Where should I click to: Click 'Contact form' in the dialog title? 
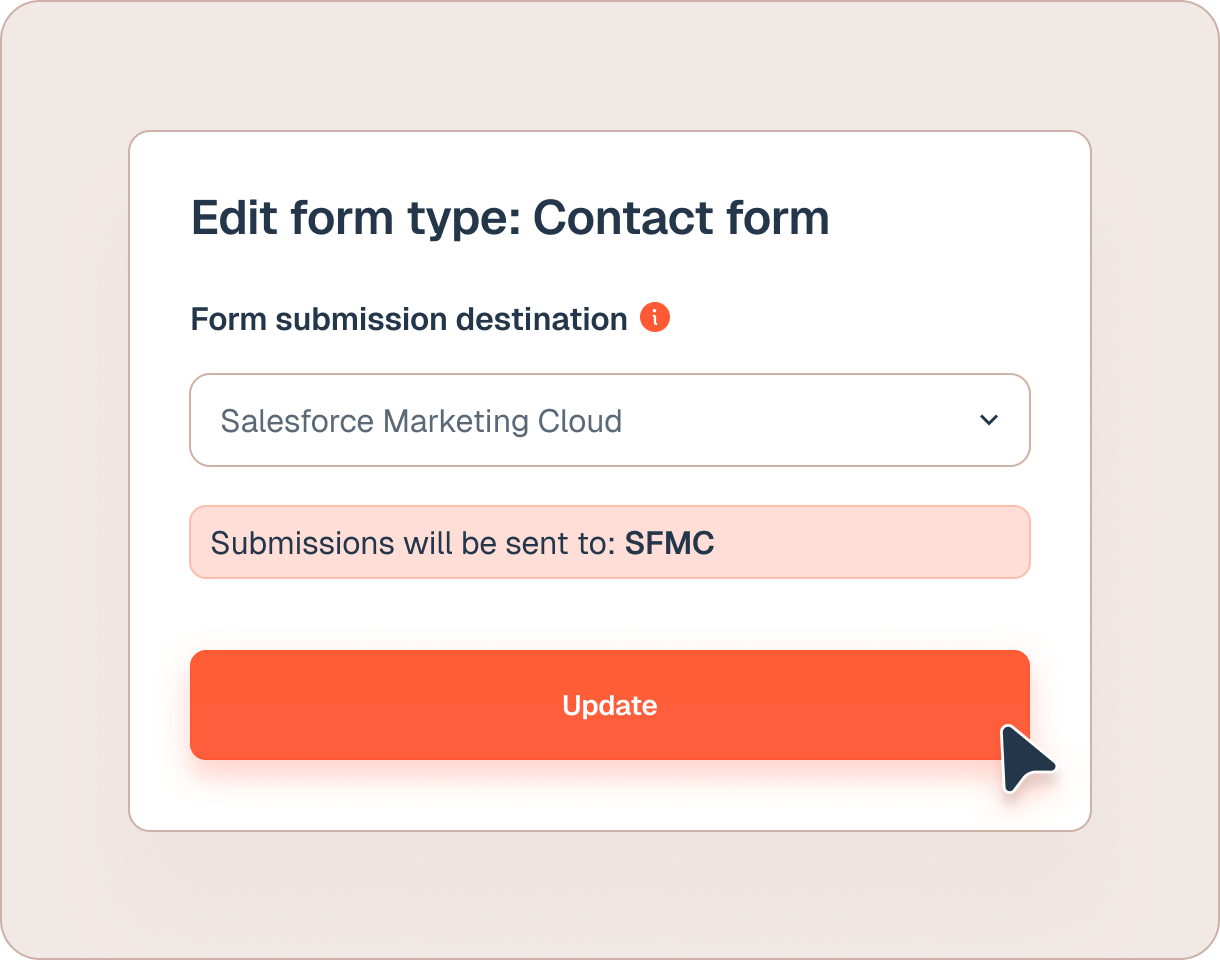click(681, 218)
